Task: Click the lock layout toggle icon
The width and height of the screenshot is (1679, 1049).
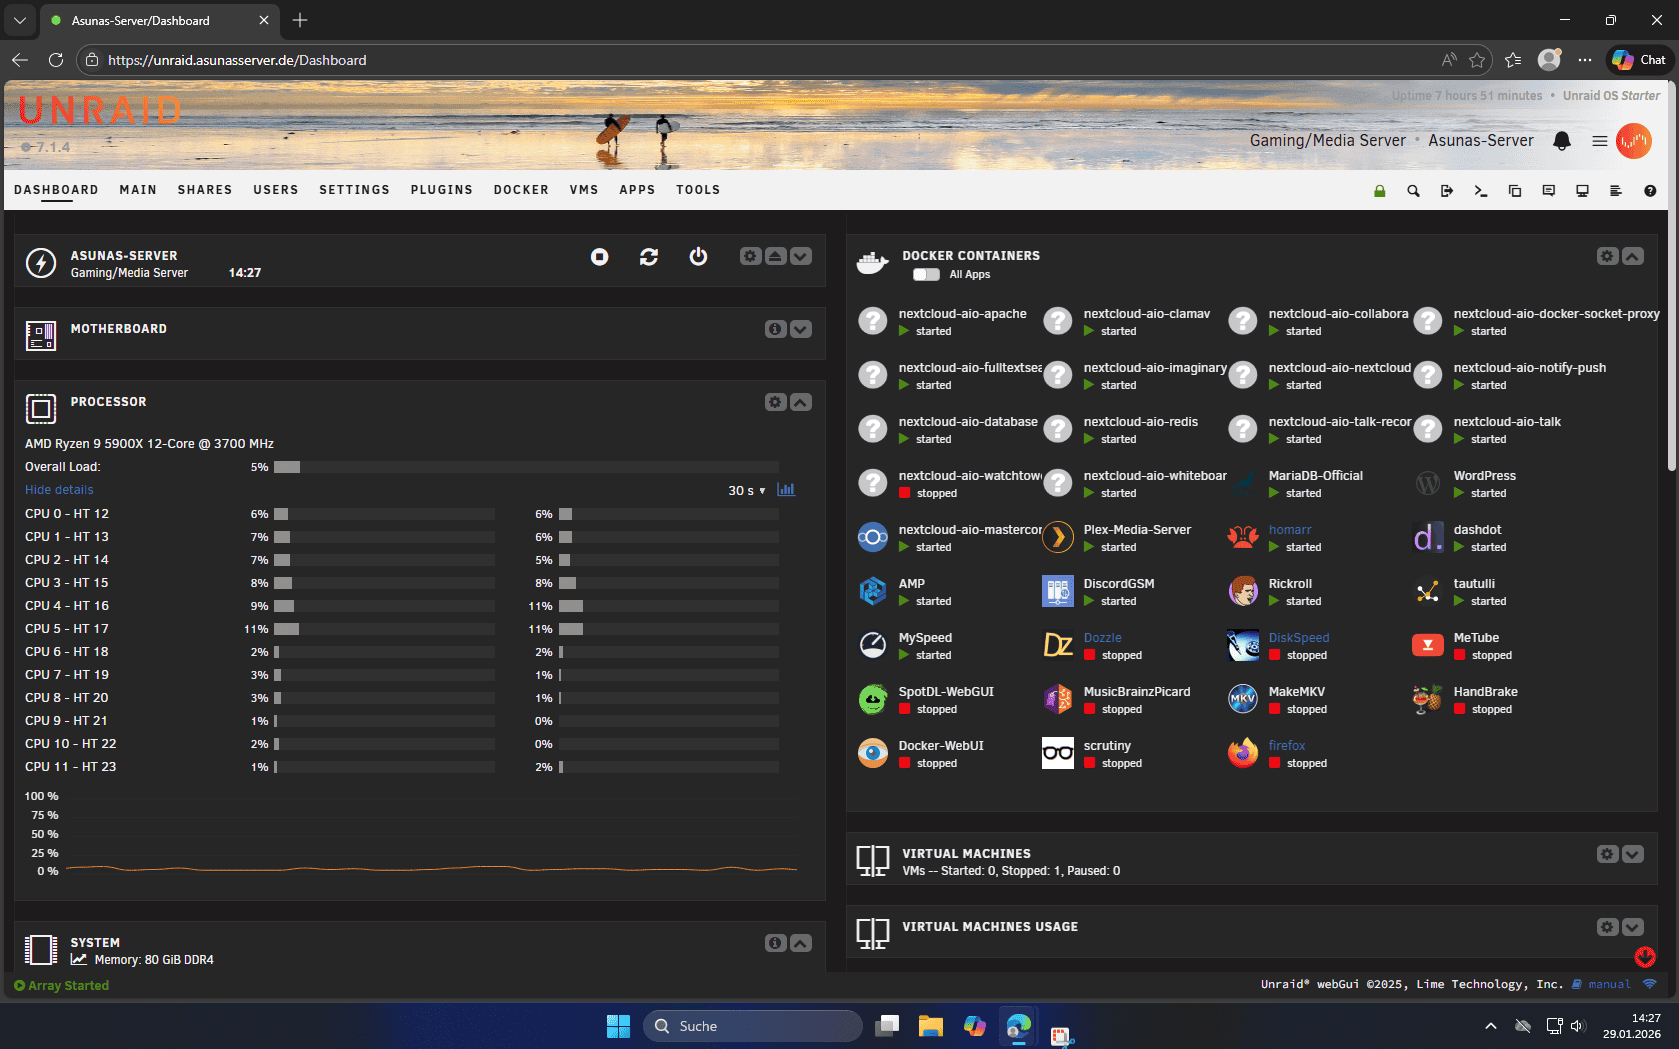Action: pyautogui.click(x=1379, y=191)
